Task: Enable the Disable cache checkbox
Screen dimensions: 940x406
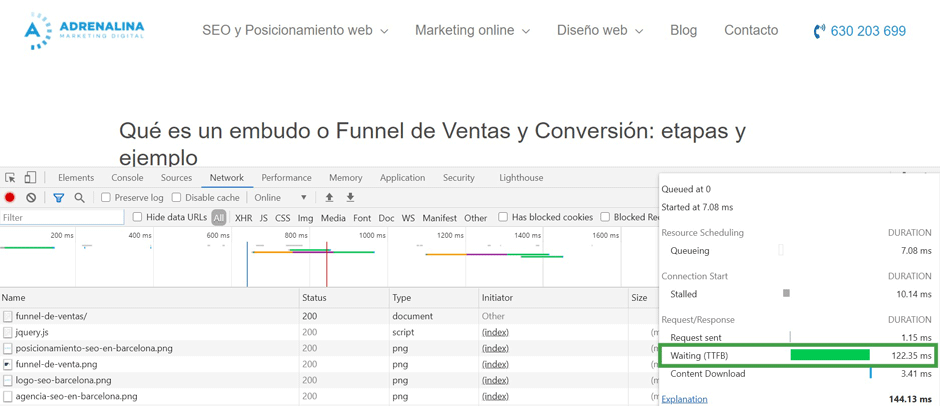Action: [x=176, y=197]
